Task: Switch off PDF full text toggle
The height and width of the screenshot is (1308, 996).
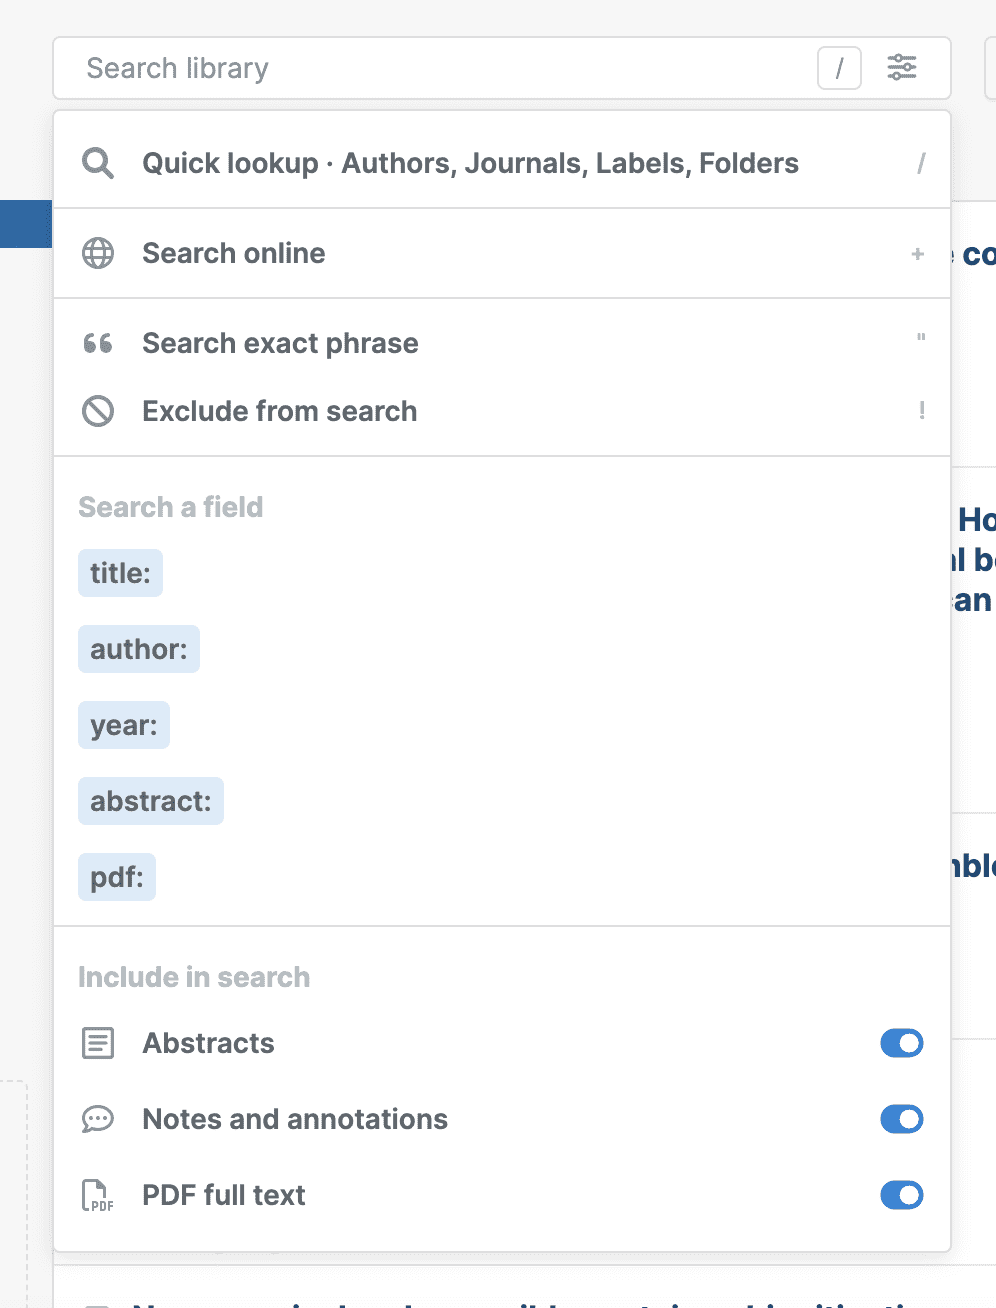Action: click(901, 1195)
